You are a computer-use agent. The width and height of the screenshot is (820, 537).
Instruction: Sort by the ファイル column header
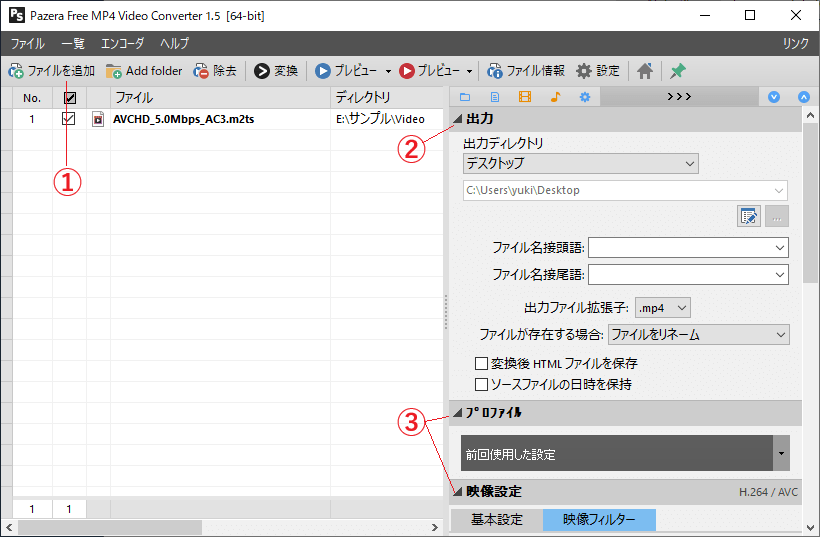tap(220, 98)
